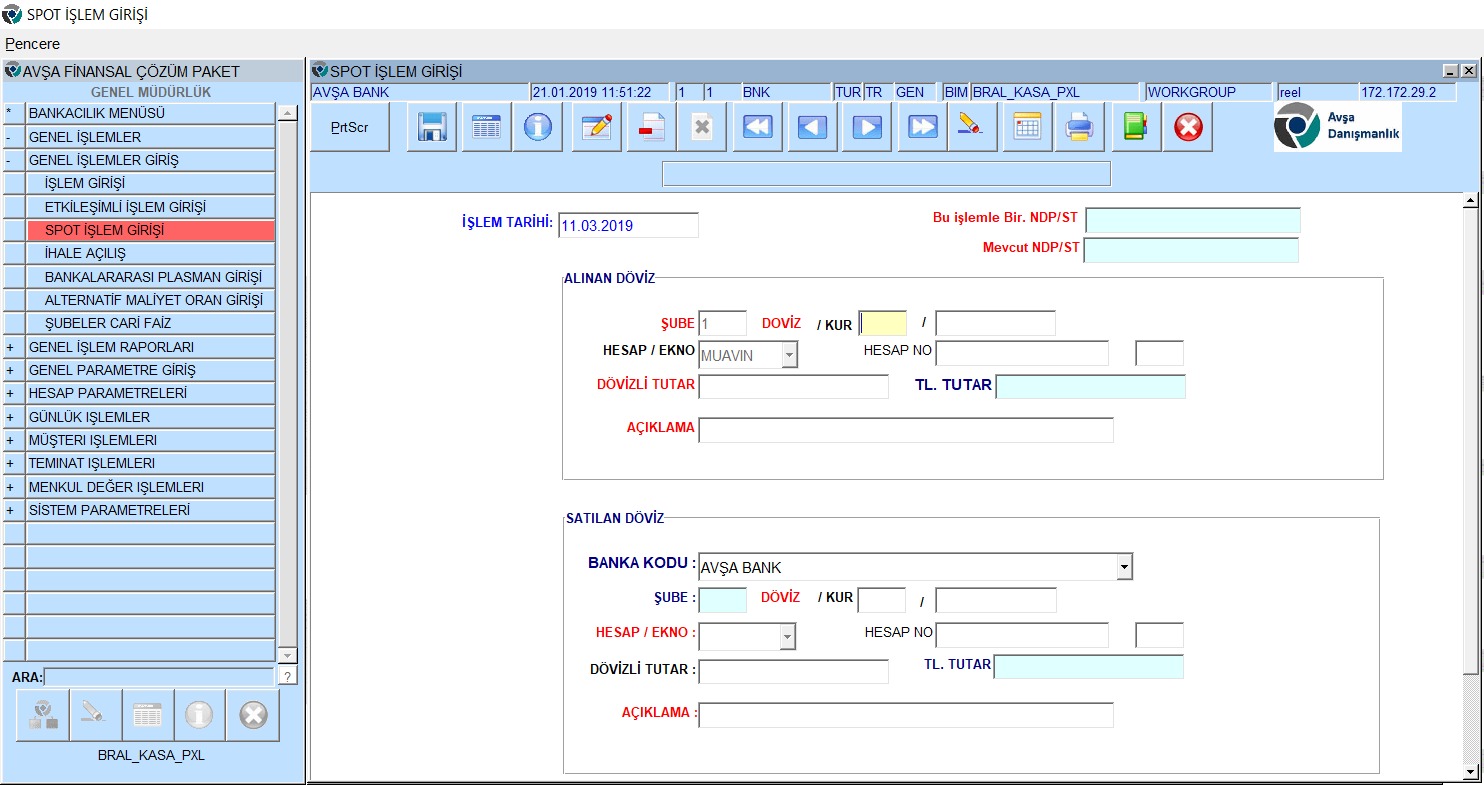This screenshot has height=785, width=1484.
Task: Go to first record with double-left arrow
Action: (758, 127)
